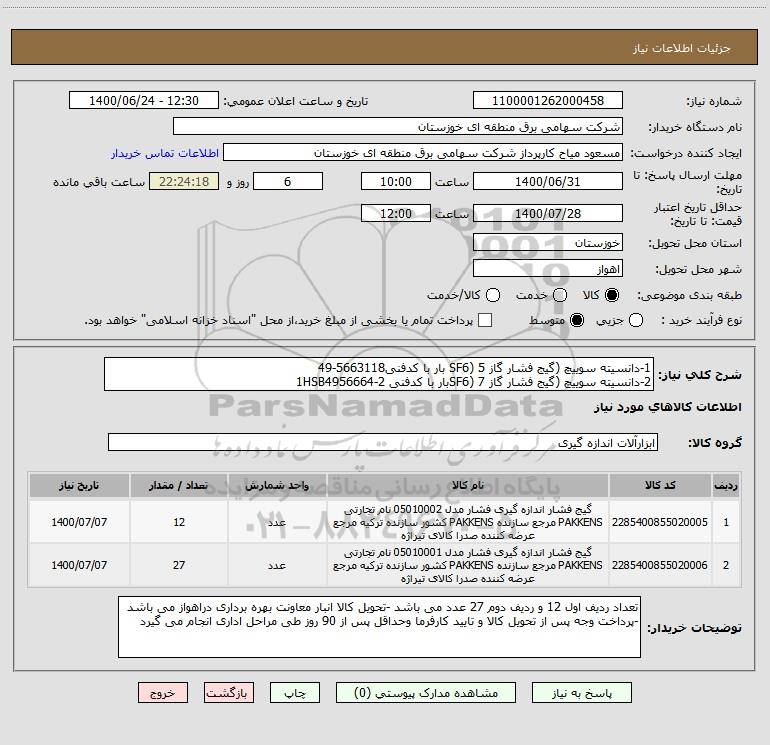Click quantity cell showing 12
The height and width of the screenshot is (745, 770).
pos(179,522)
